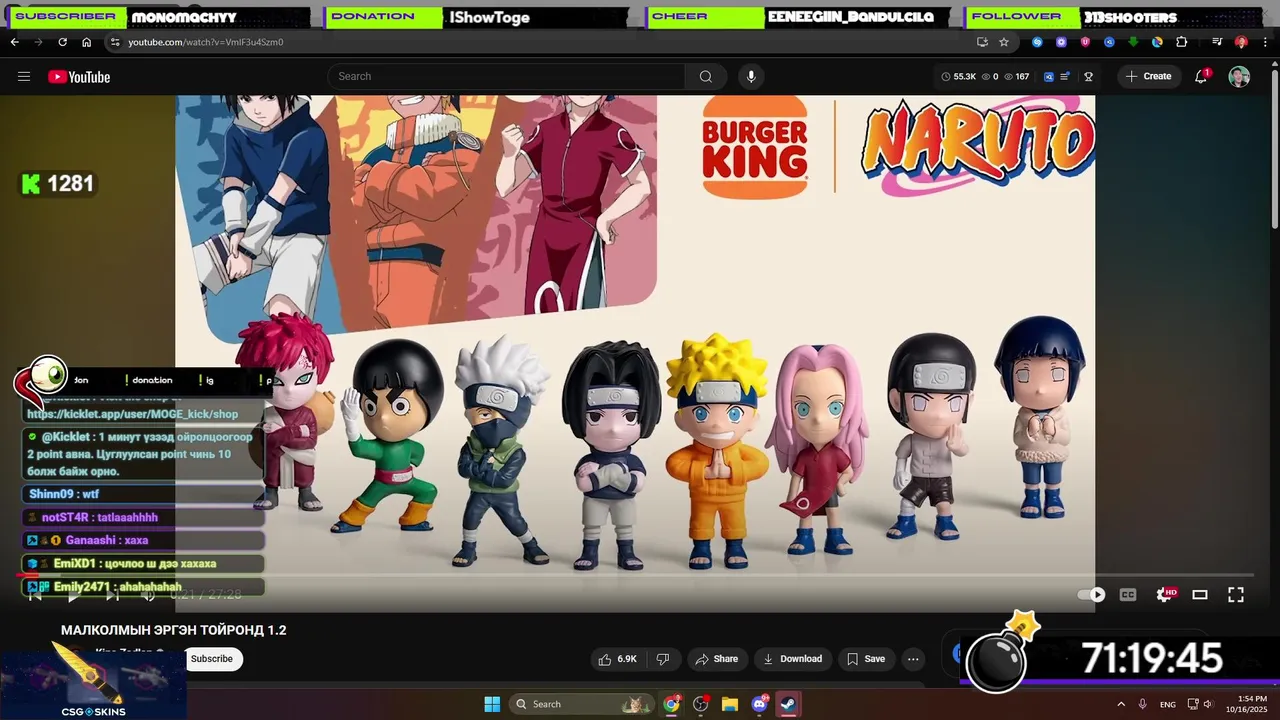Click the Windows taskbar Search box

pyautogui.click(x=581, y=704)
